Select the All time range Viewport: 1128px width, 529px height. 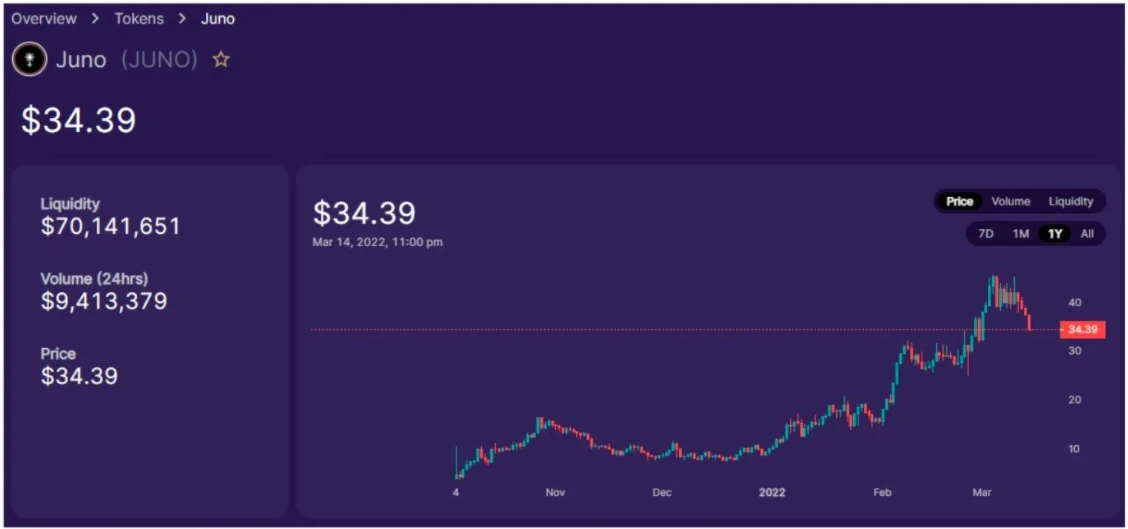(1087, 234)
